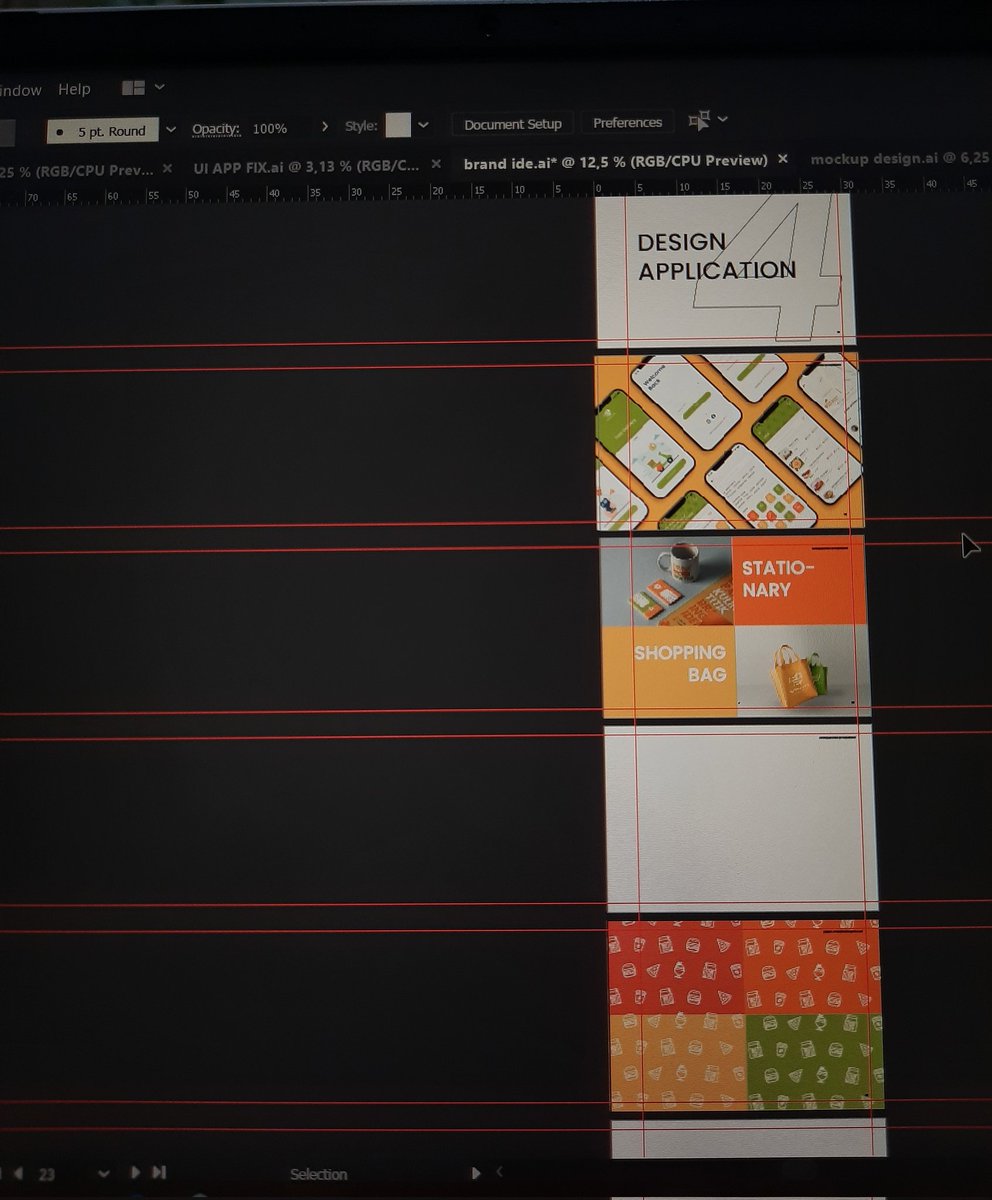Switch to the mockup design.ai tab
The height and width of the screenshot is (1200, 992).
[900, 158]
